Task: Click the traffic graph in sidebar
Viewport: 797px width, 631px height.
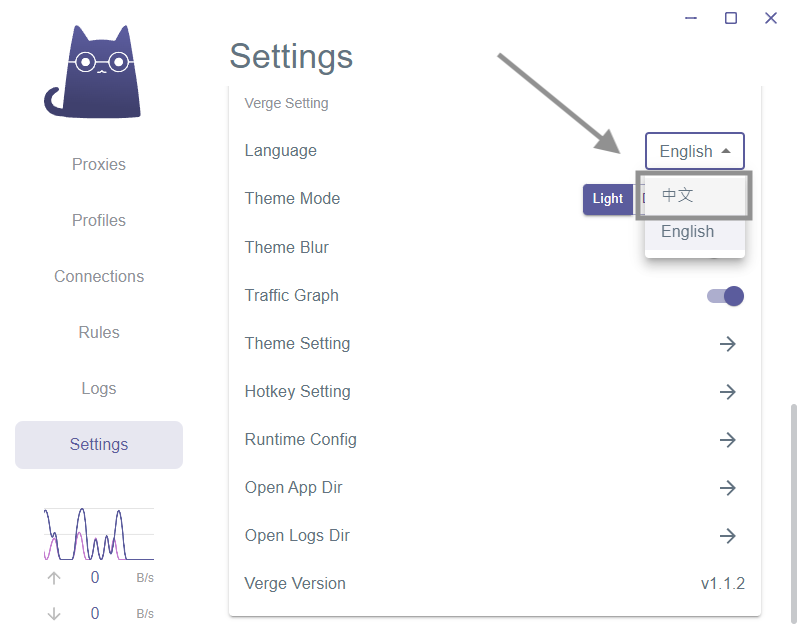Action: 99,534
